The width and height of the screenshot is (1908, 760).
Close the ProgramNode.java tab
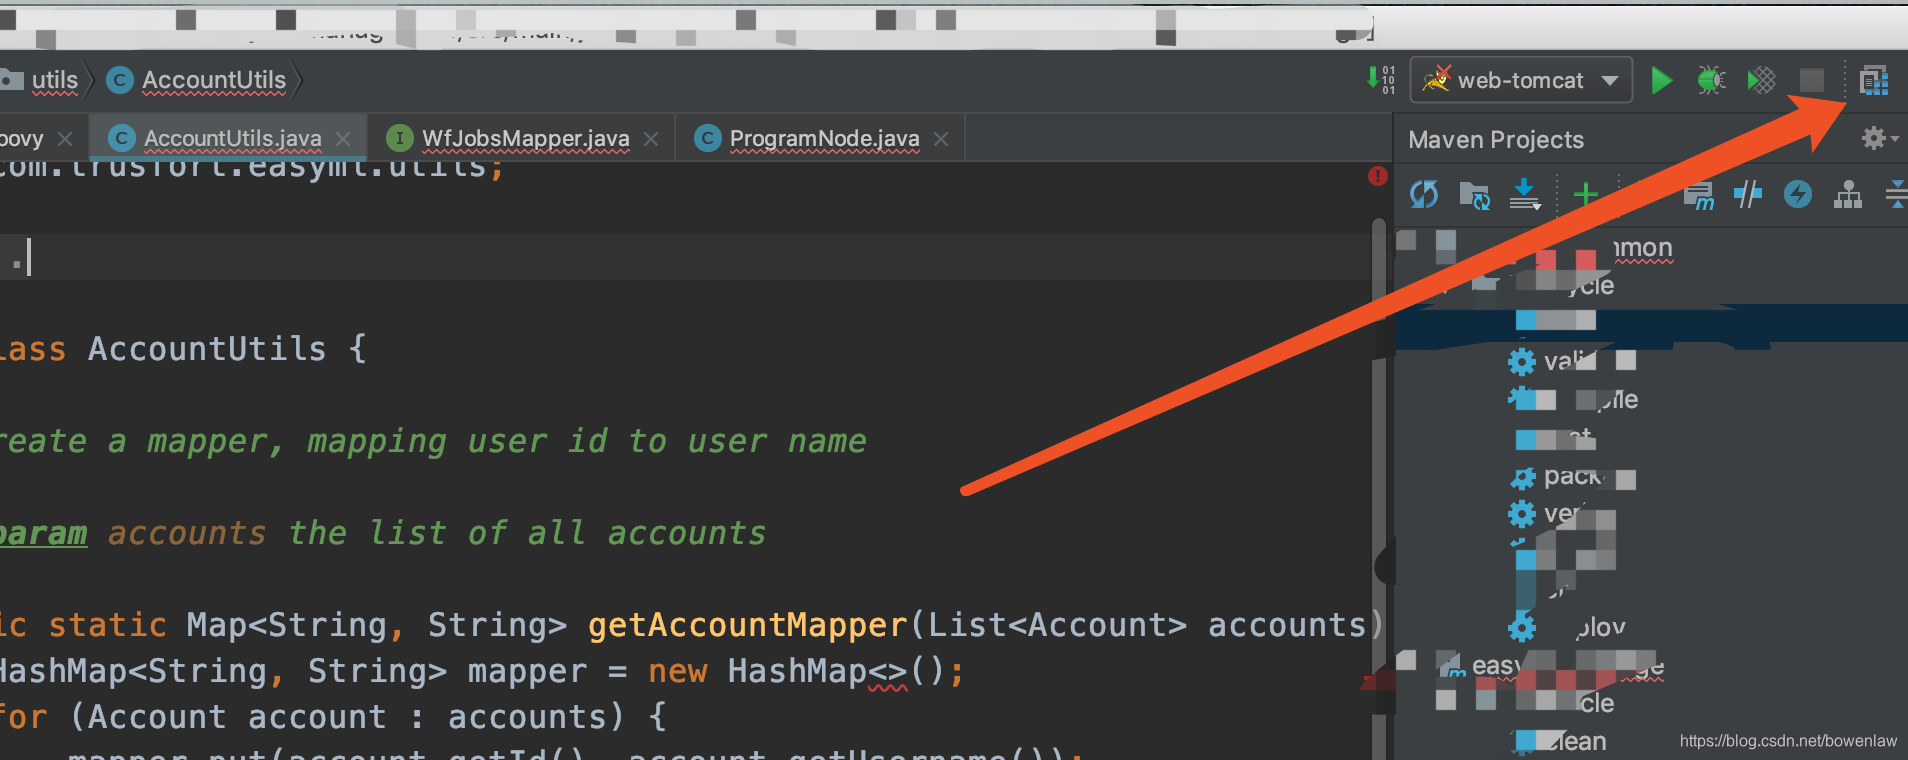coord(941,138)
